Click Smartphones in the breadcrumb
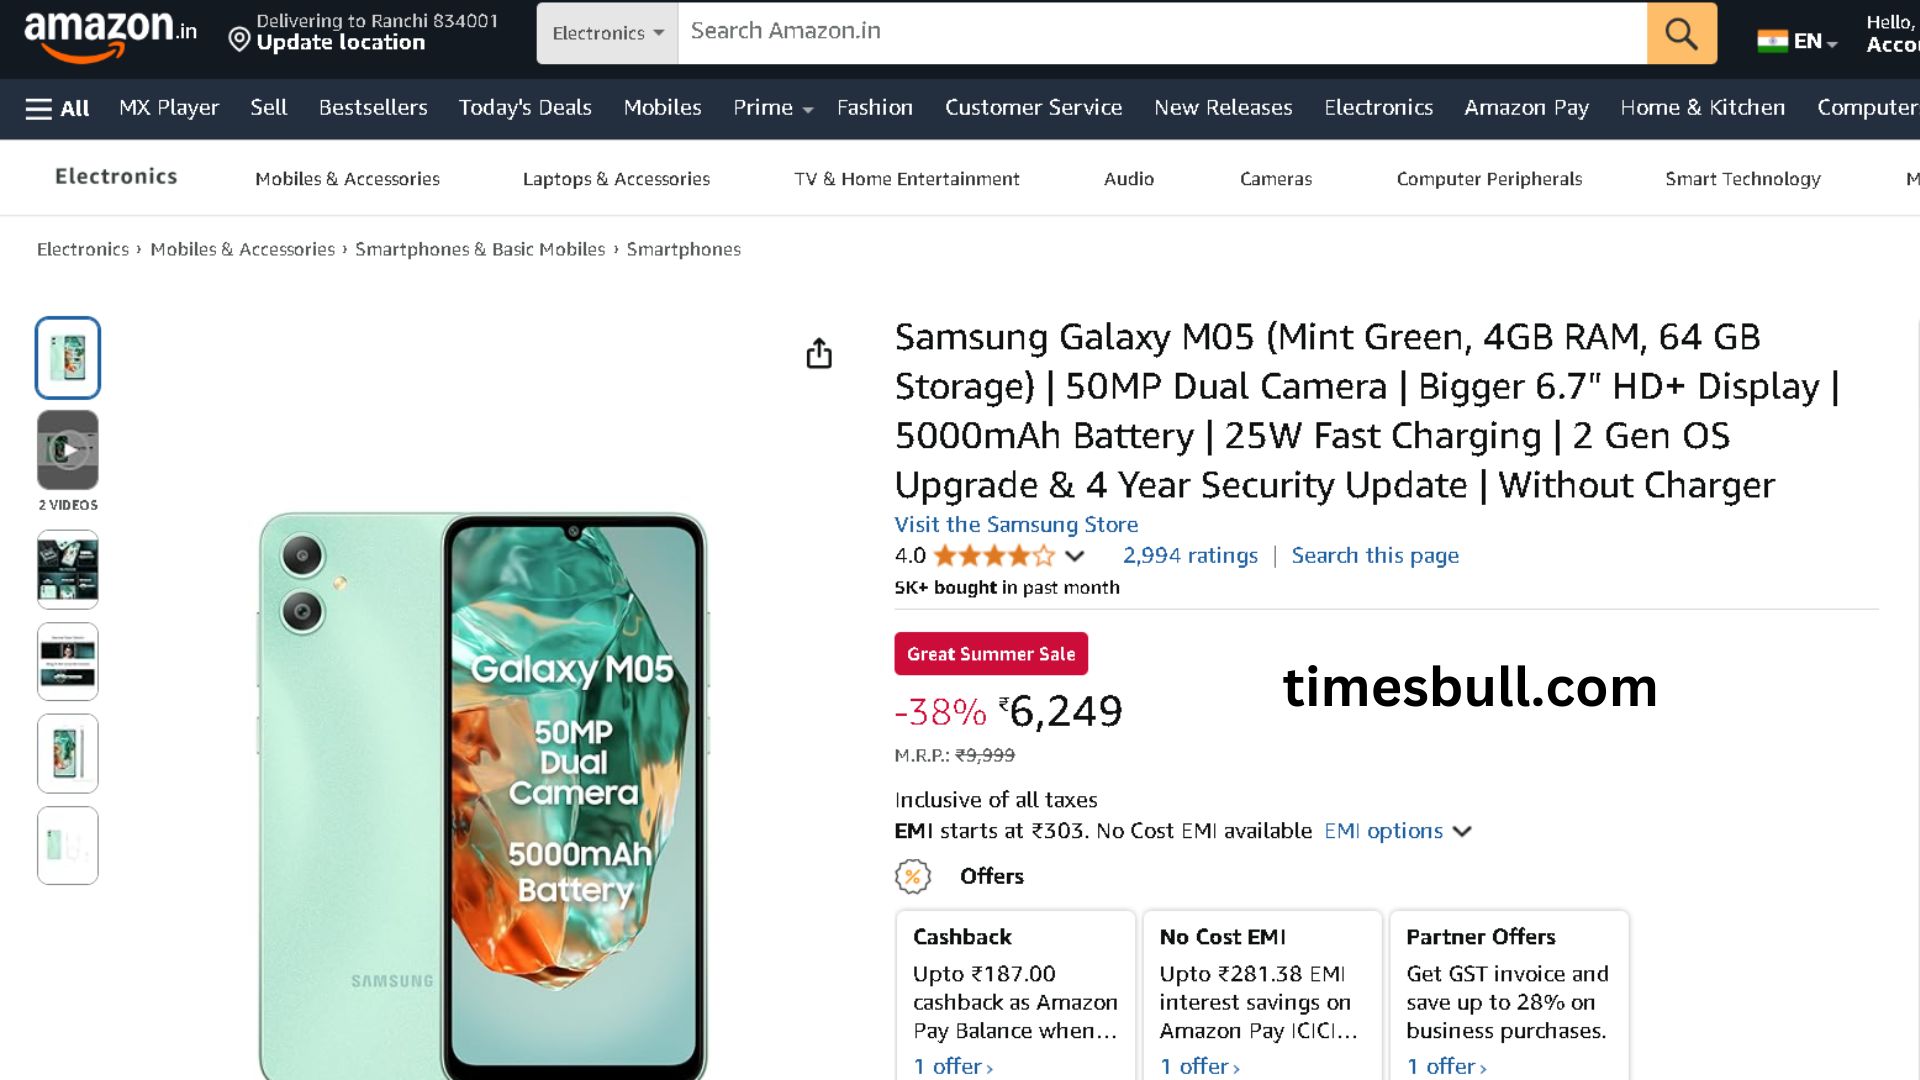 click(683, 249)
